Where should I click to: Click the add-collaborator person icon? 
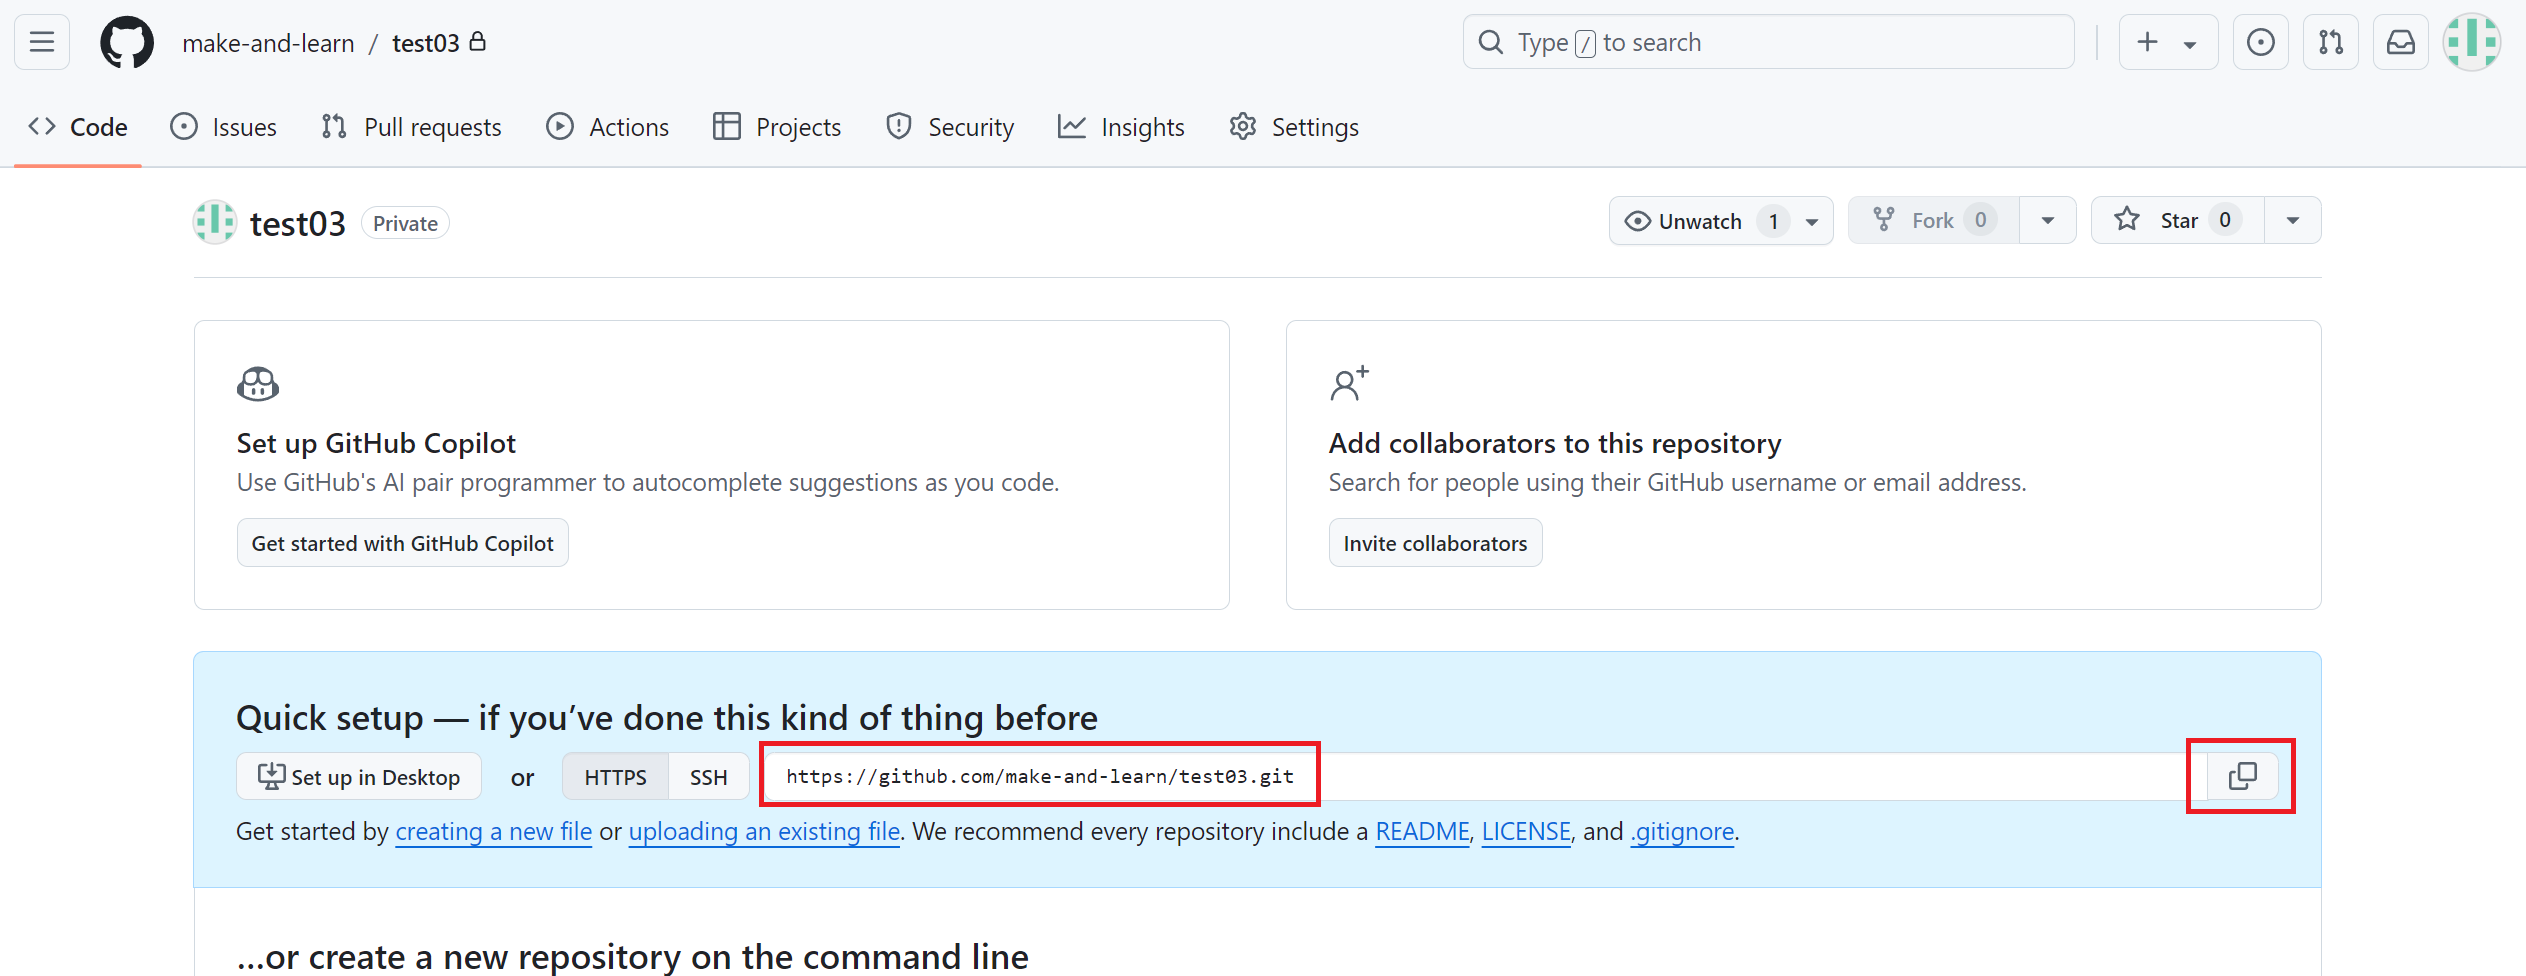pyautogui.click(x=1349, y=383)
